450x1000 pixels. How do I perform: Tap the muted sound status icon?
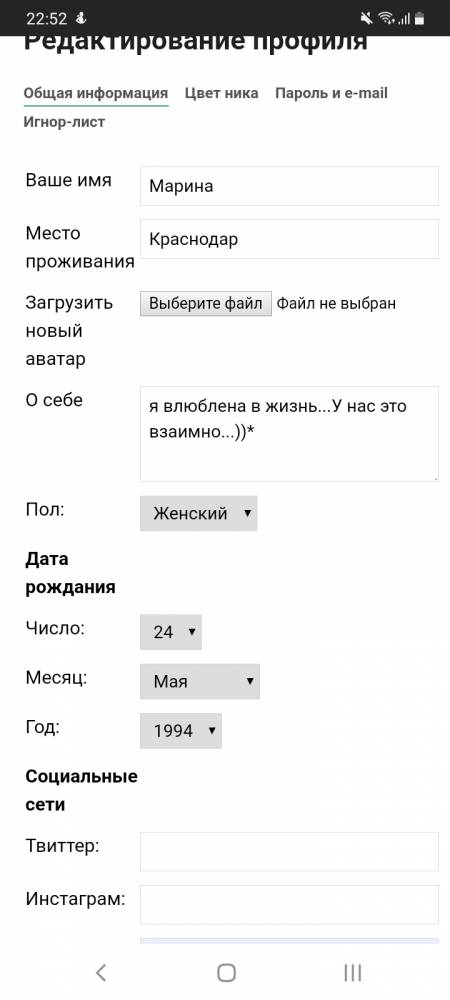367,18
